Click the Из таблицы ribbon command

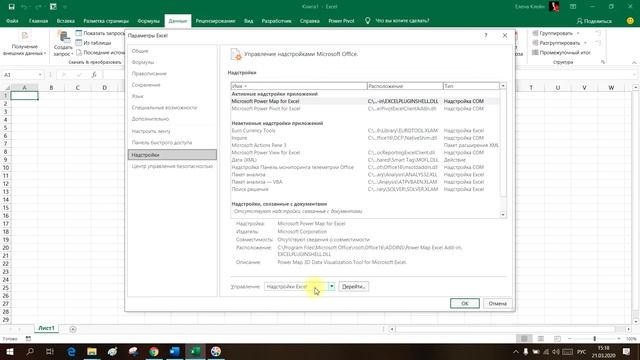click(93, 43)
